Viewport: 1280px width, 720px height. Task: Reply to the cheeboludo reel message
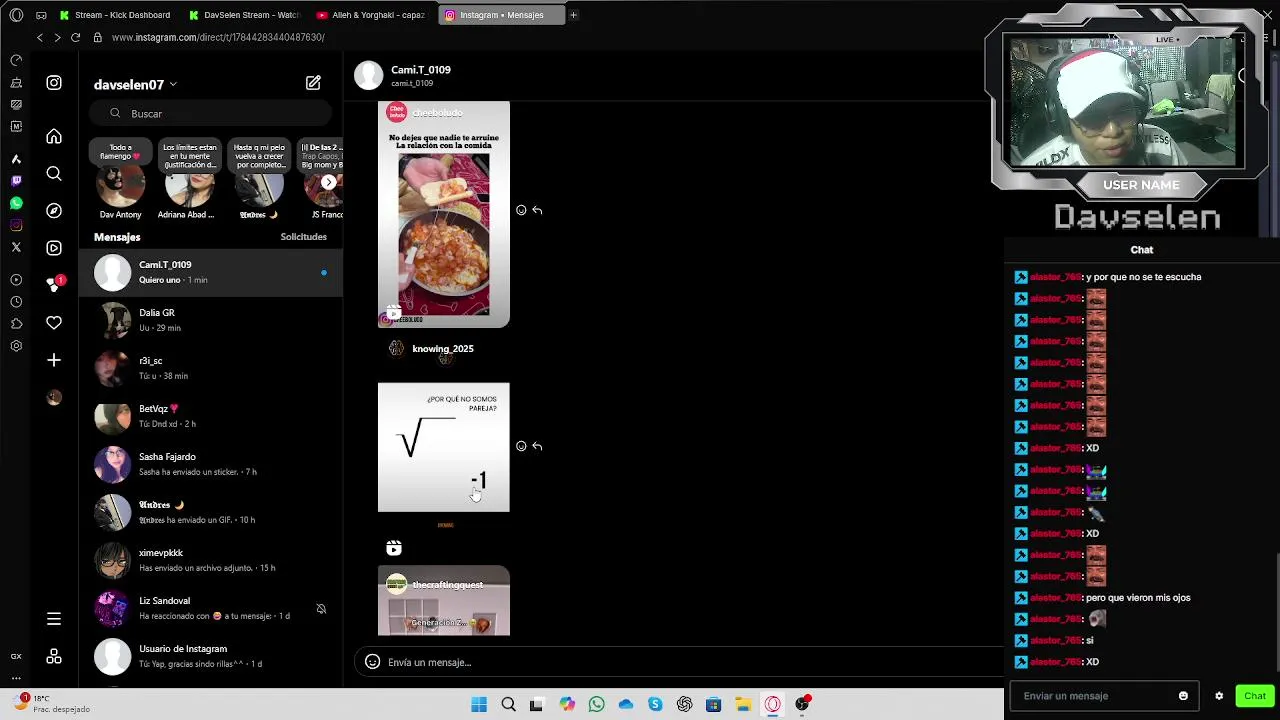[537, 210]
